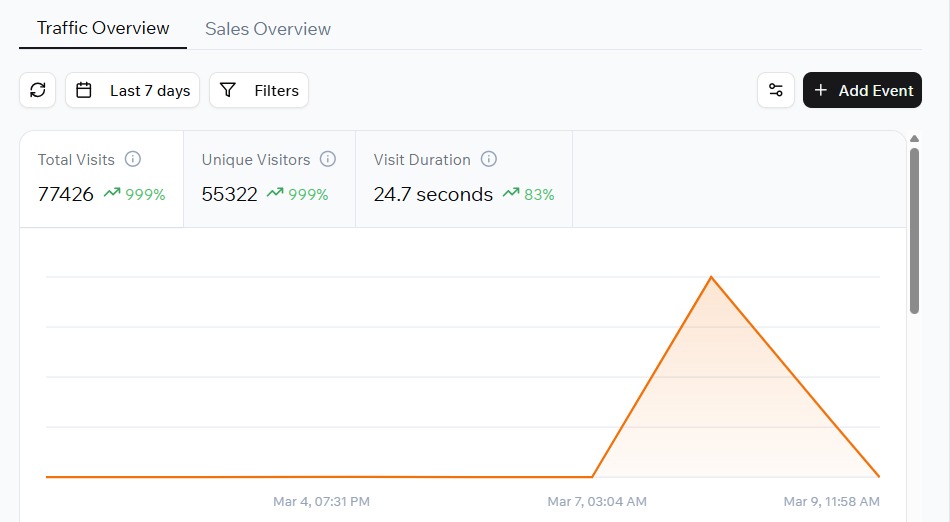The height and width of the screenshot is (522, 950).
Task: Open the Filters dropdown
Action: pos(259,90)
